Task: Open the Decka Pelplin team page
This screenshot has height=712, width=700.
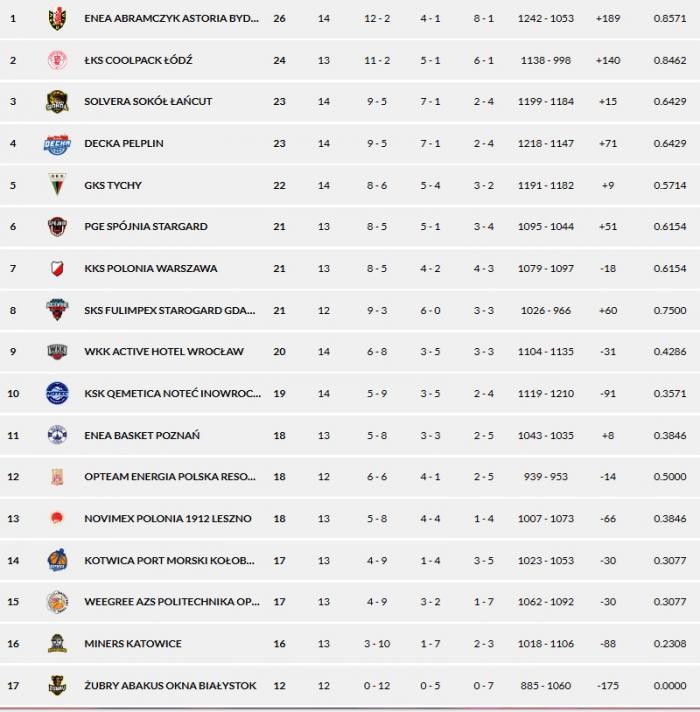Action: [124, 143]
